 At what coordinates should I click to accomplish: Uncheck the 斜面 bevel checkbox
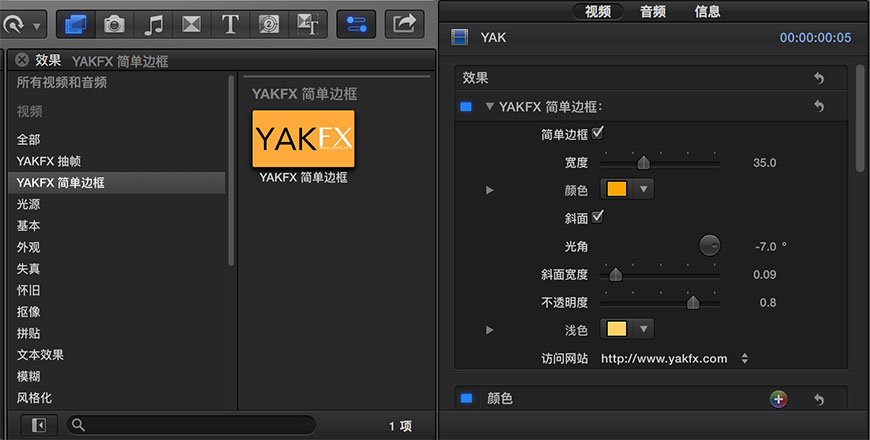click(598, 217)
